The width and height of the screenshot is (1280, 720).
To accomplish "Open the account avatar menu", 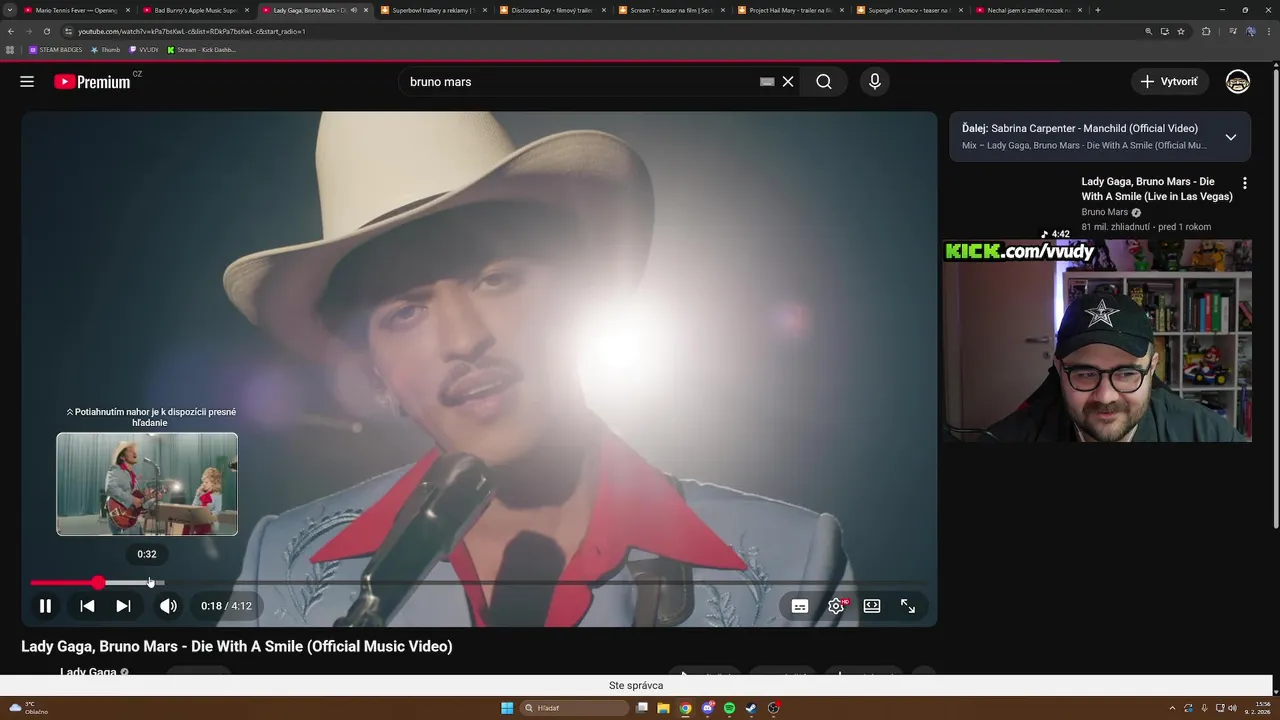I will click(x=1238, y=82).
